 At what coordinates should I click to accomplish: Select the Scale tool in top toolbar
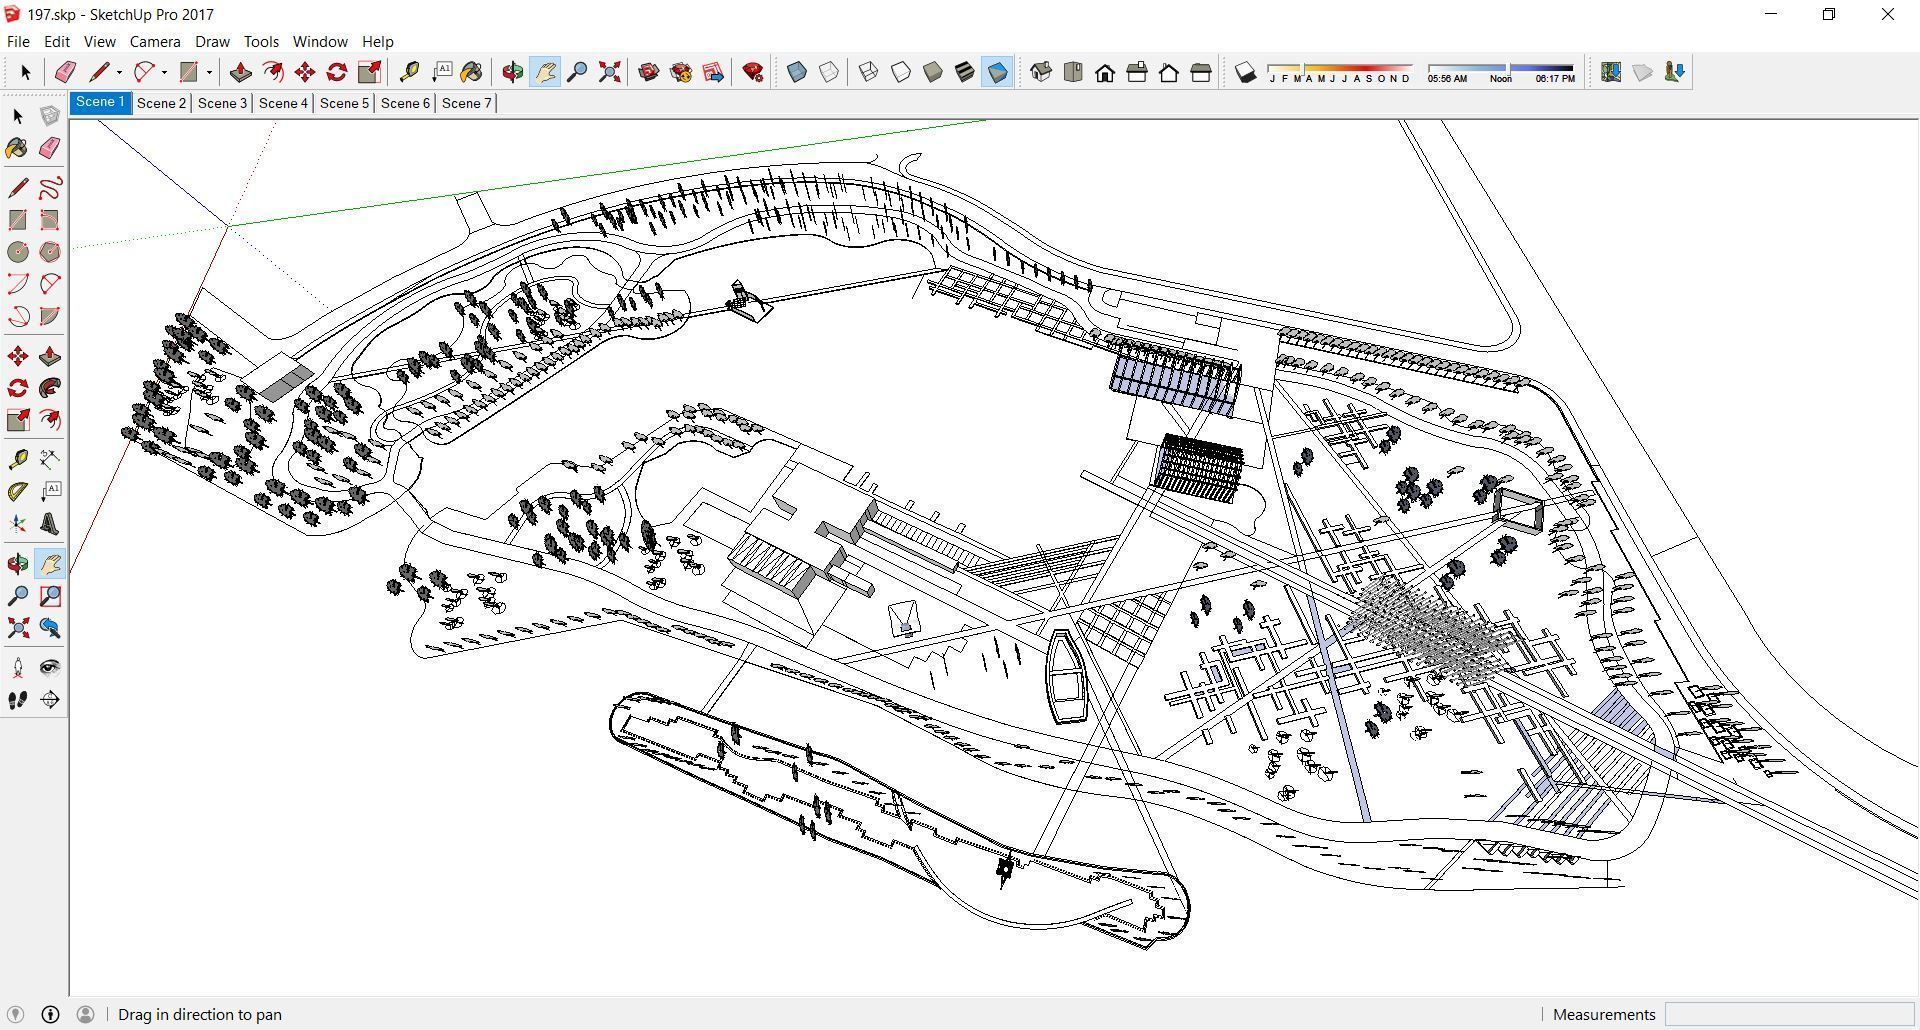click(x=369, y=72)
